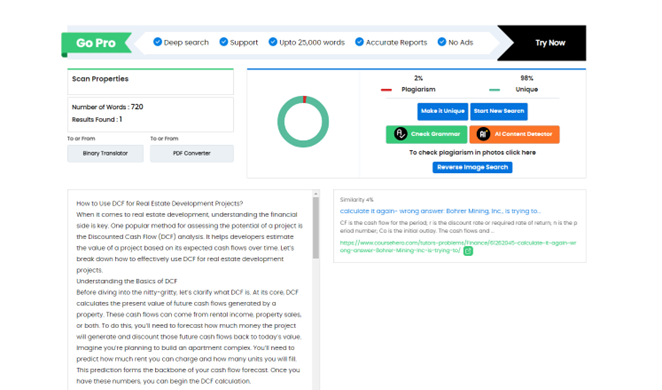
Task: Click the Upto 25,000 words checkmark icon
Action: coord(273,42)
